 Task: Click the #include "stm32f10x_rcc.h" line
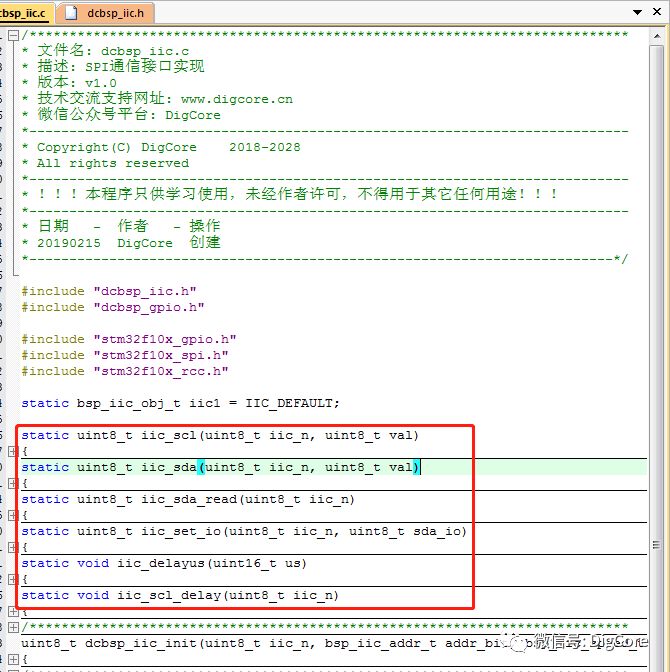[125, 371]
